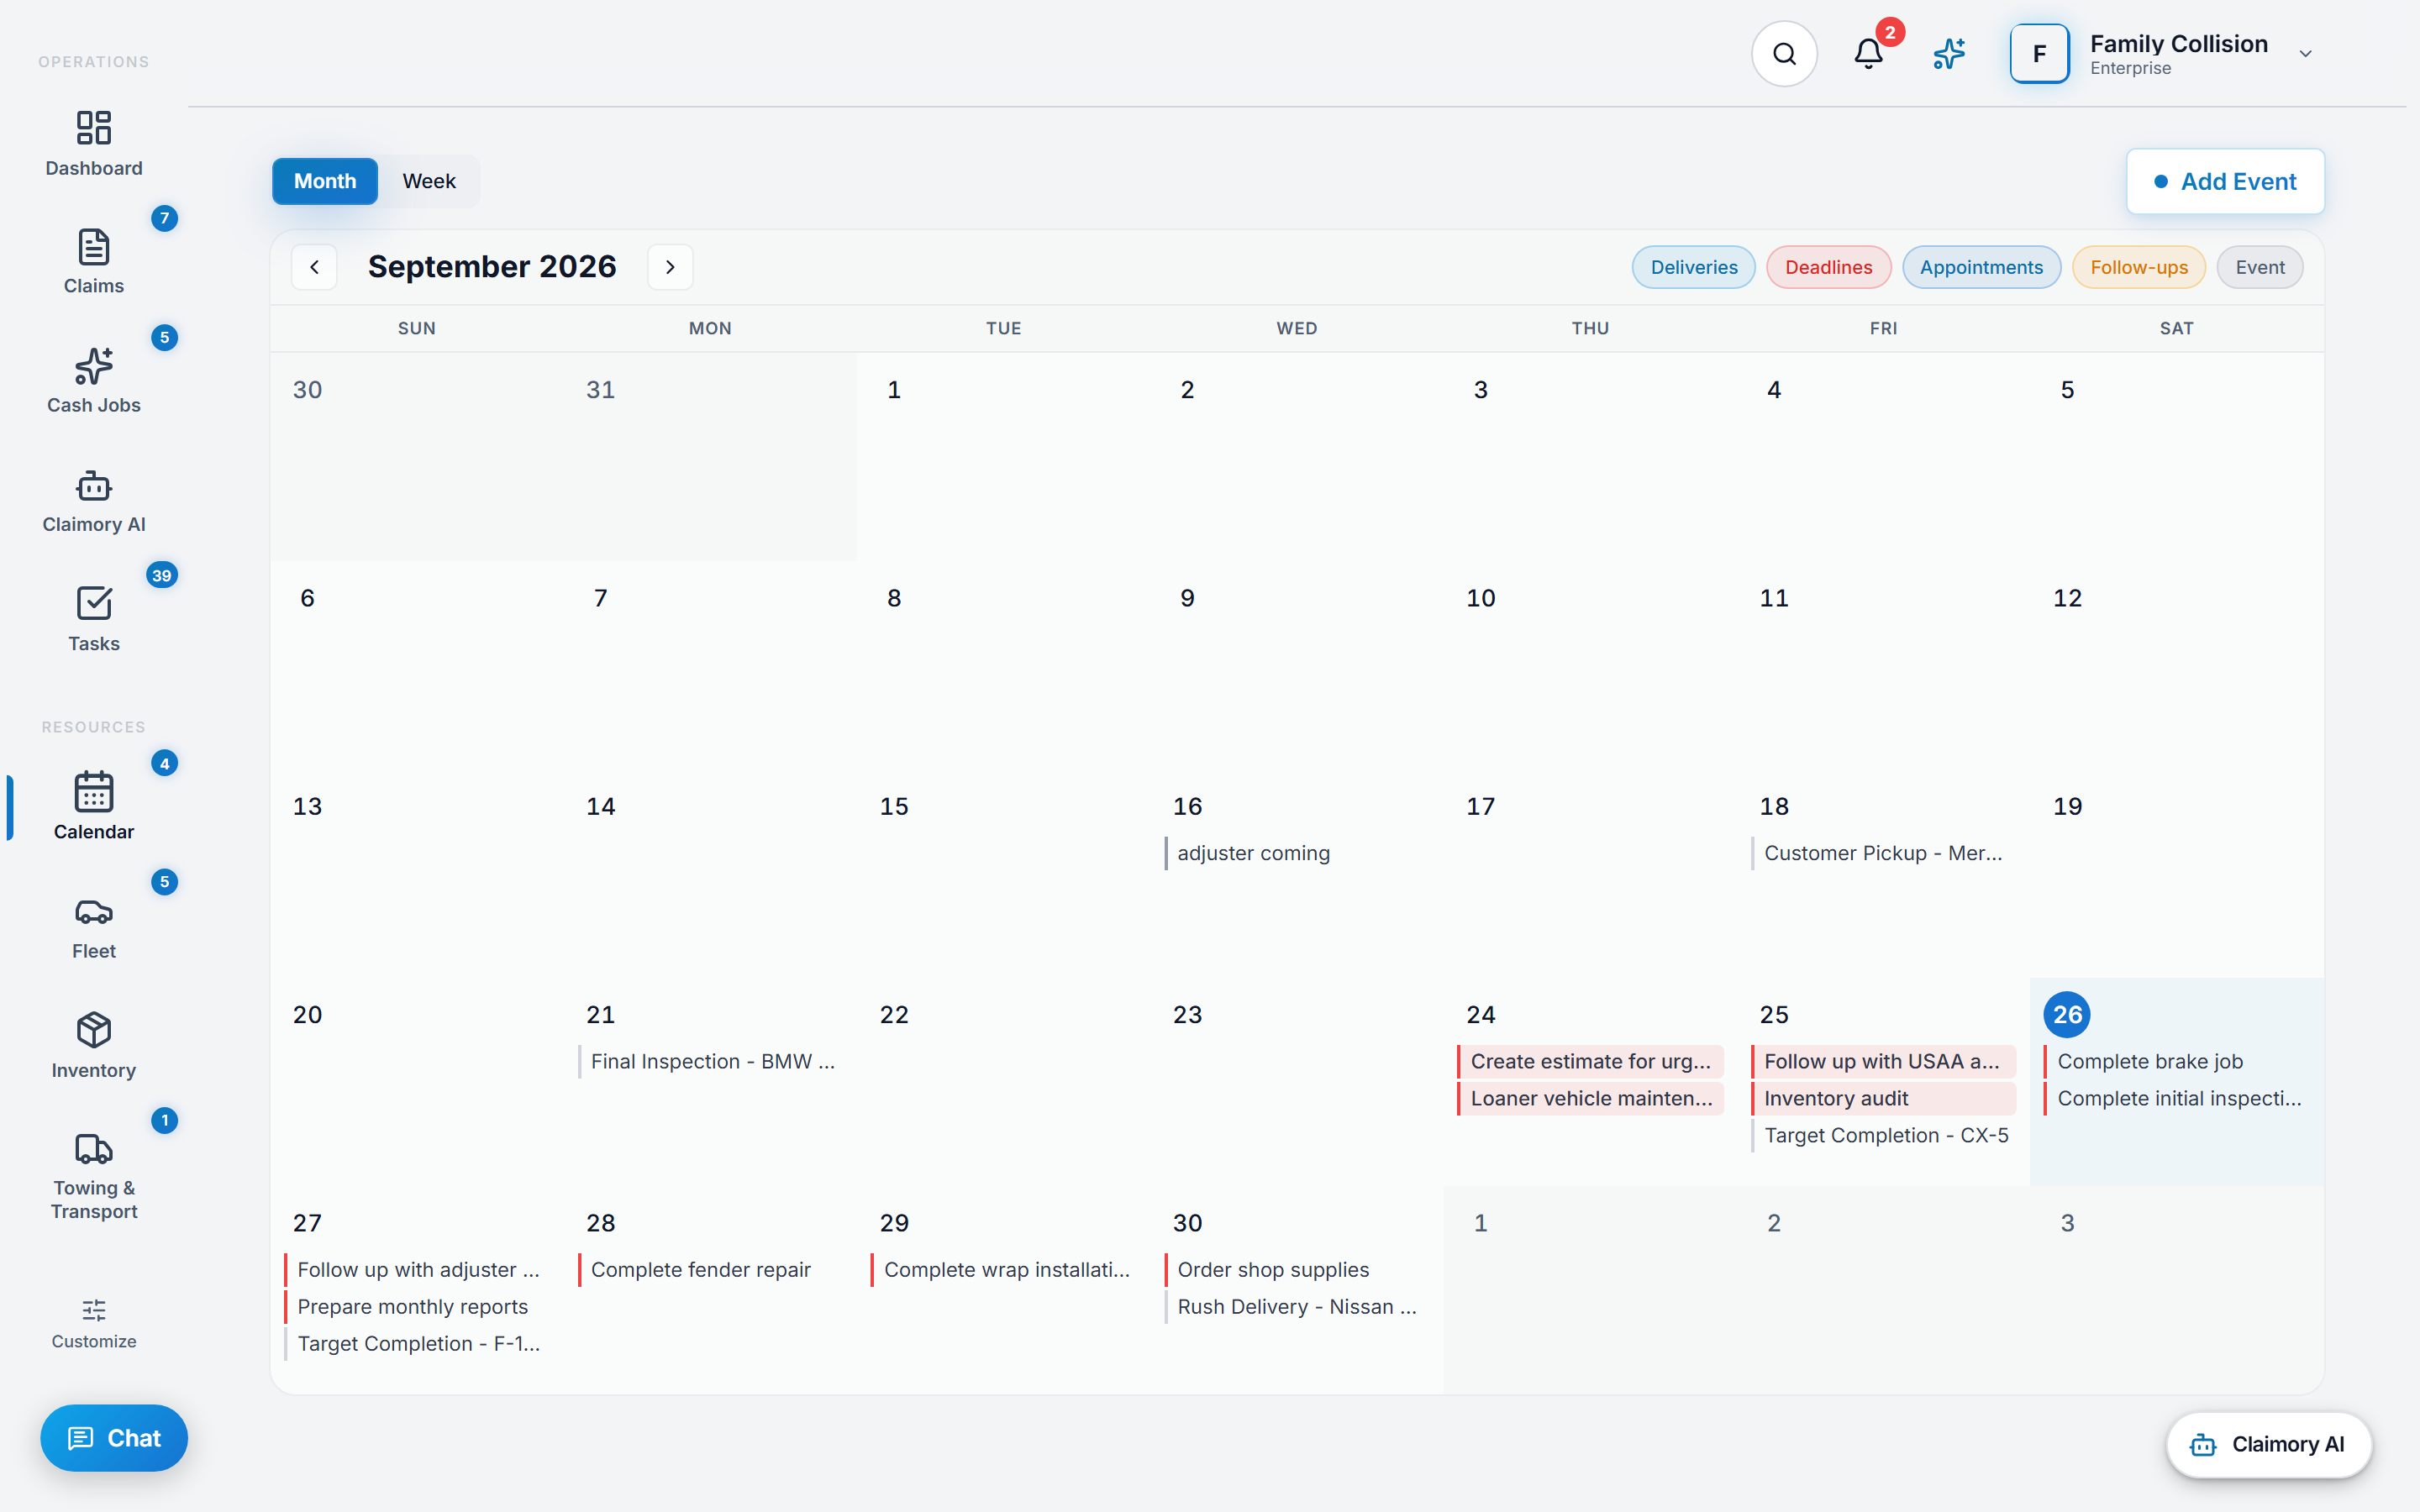Click the Claims badge showing 7
Screen dimensions: 2420x1512
[165, 218]
